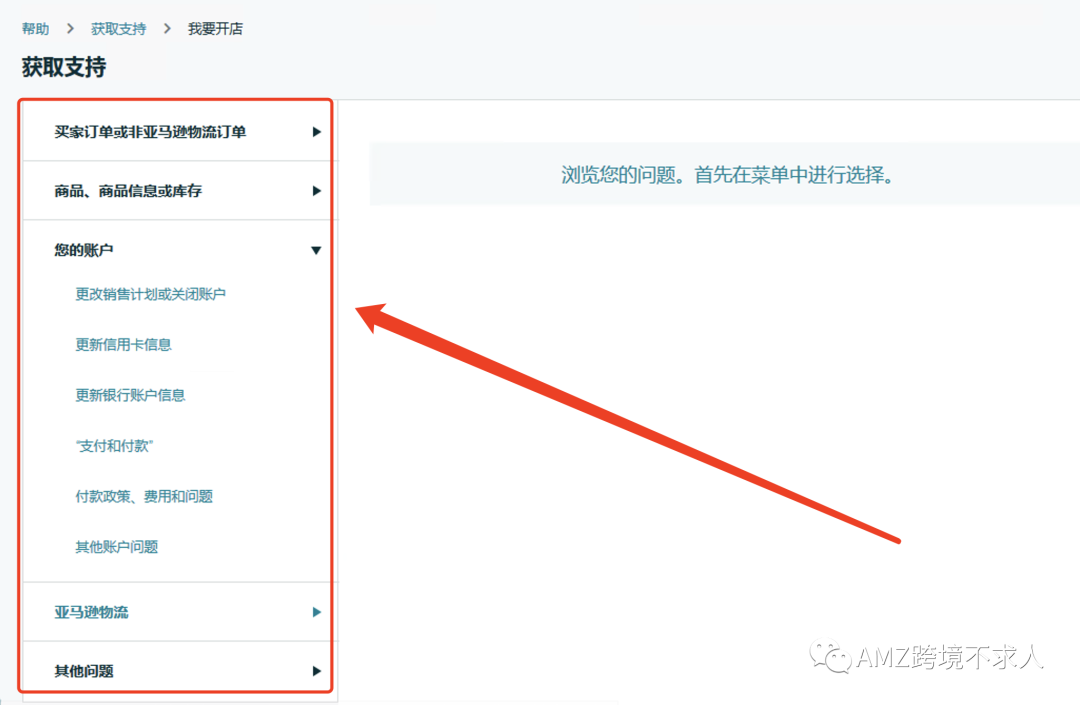Expand arrow next to 买家订单或非亚马逊物流订单
Image resolution: width=1080 pixels, height=705 pixels.
pyautogui.click(x=316, y=131)
